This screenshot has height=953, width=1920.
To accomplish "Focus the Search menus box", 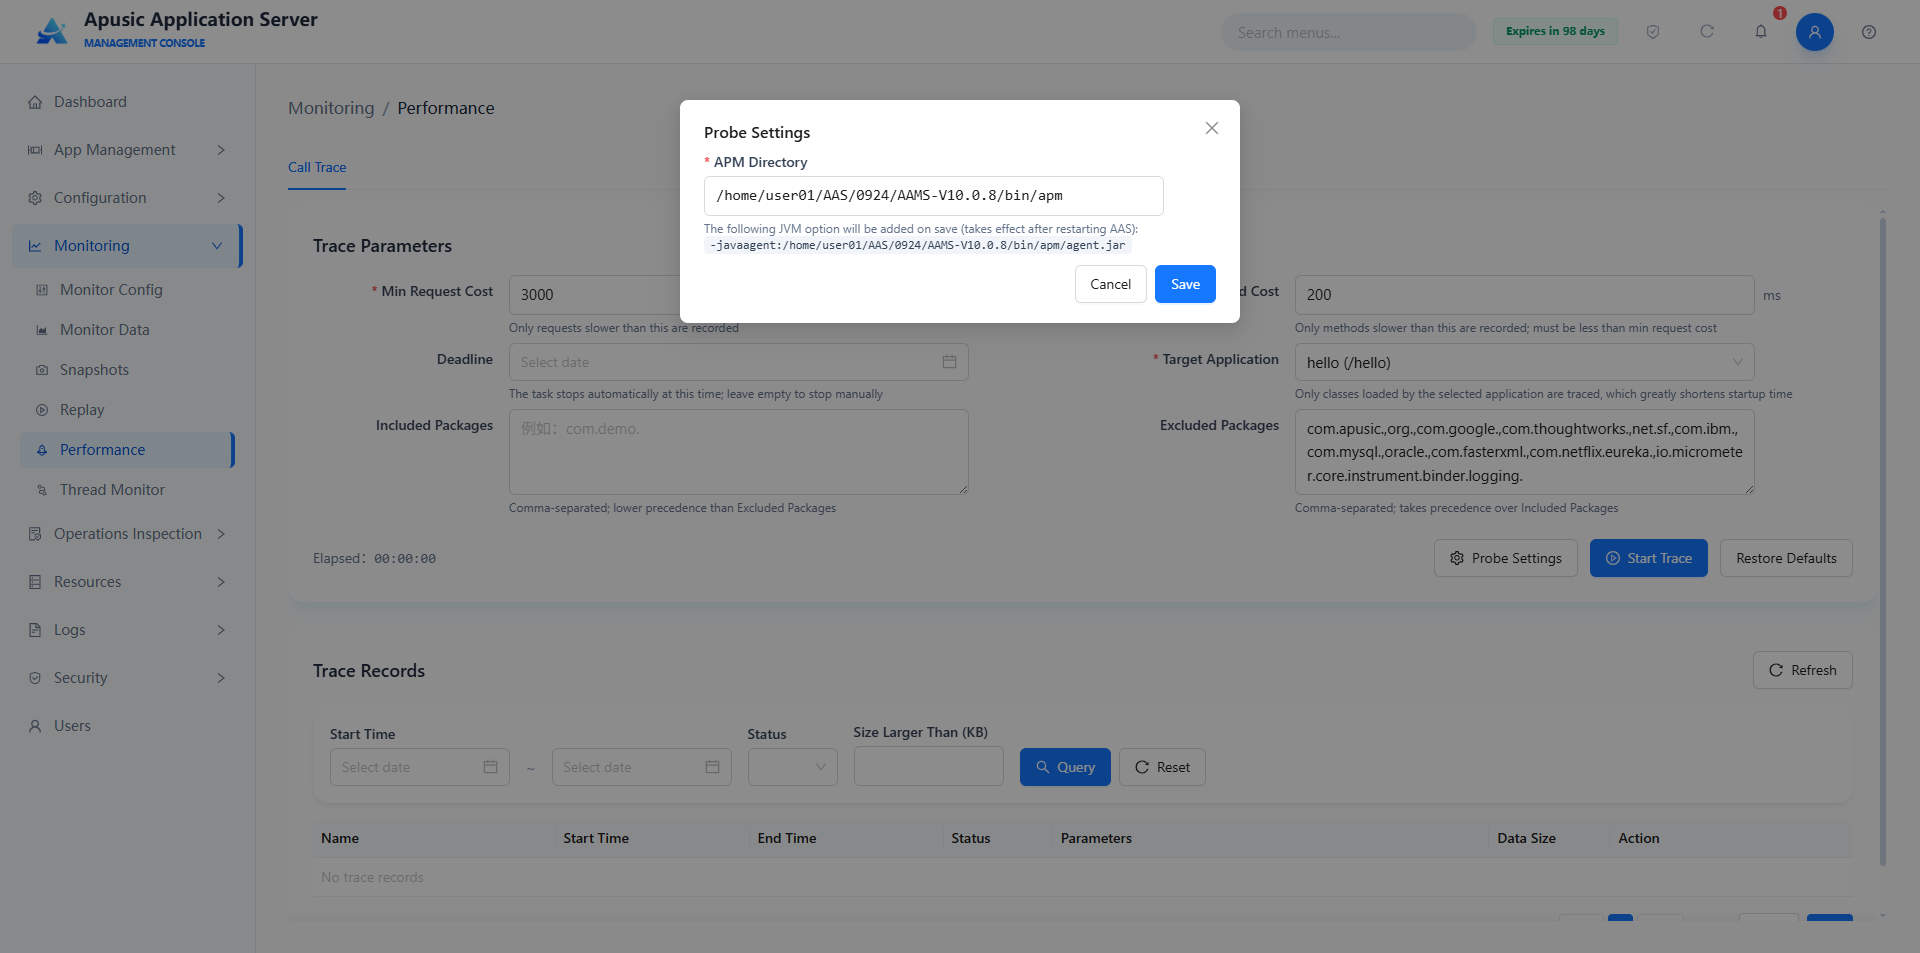I will point(1348,32).
